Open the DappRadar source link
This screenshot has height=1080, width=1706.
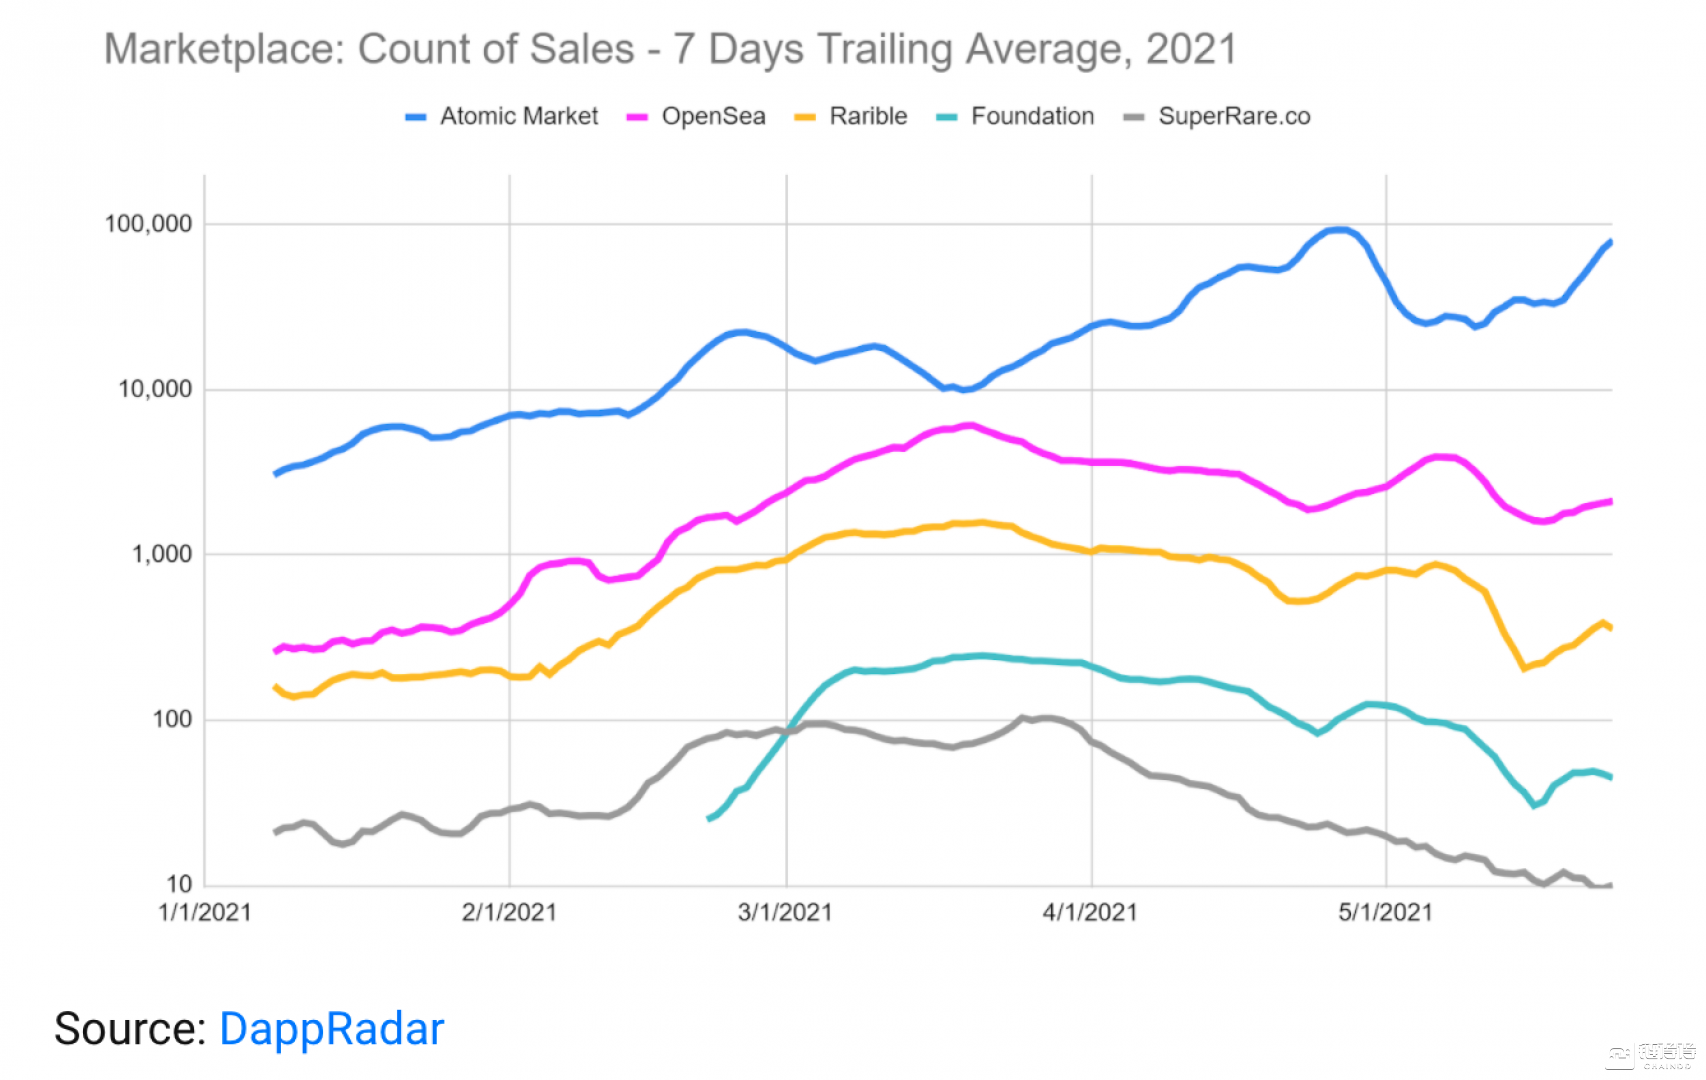(331, 1029)
